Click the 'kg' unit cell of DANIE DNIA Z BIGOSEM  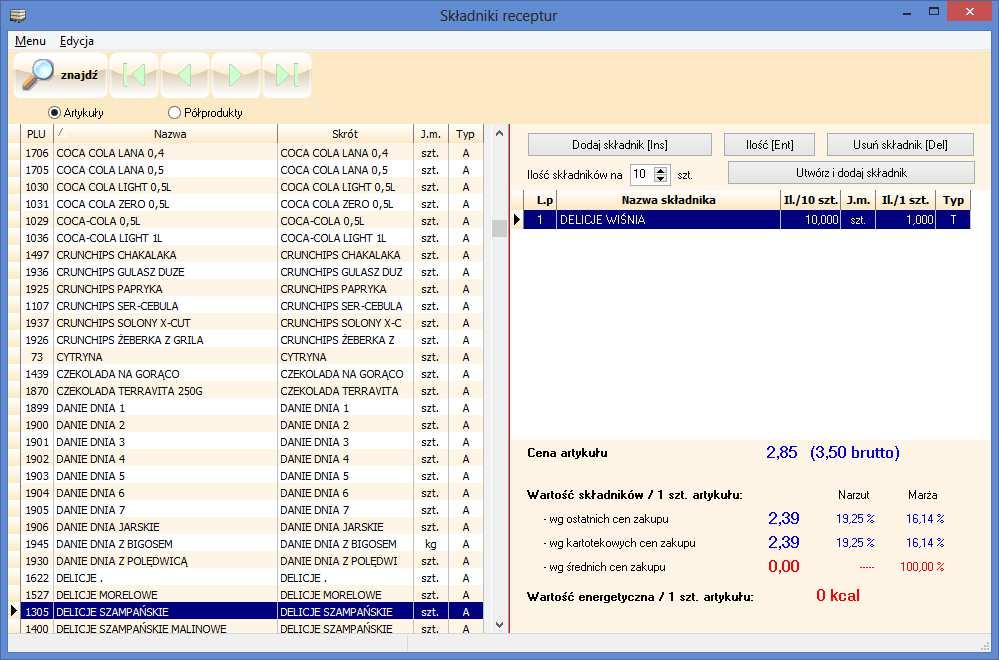tap(431, 544)
